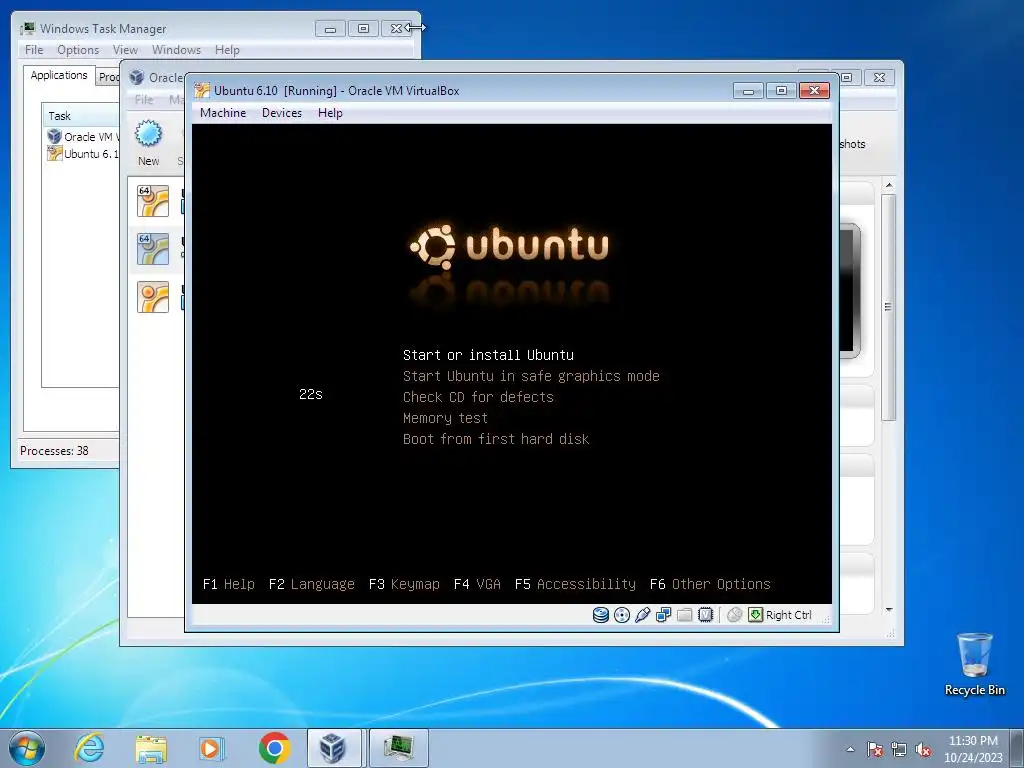The width and height of the screenshot is (1024, 768).
Task: Select 'Memory test' boot option
Action: pos(445,418)
